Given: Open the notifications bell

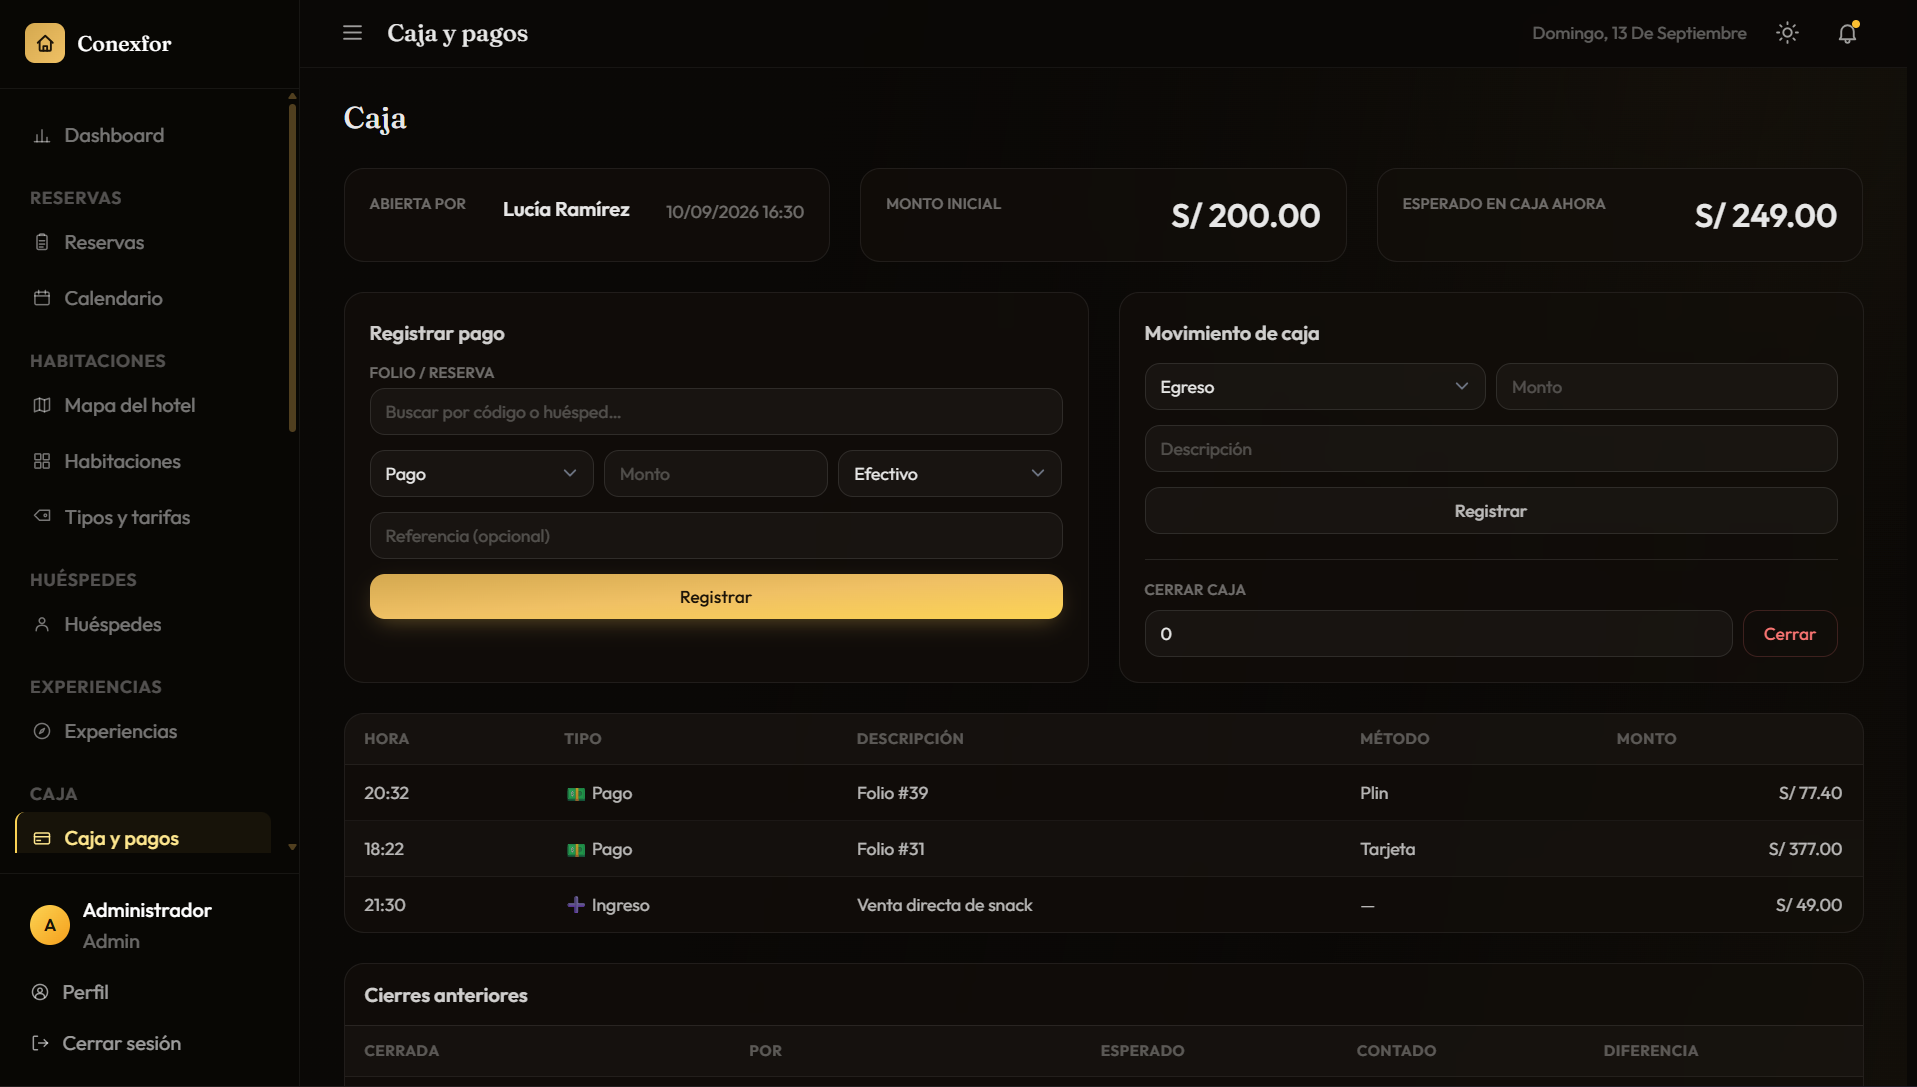Looking at the screenshot, I should pyautogui.click(x=1847, y=33).
